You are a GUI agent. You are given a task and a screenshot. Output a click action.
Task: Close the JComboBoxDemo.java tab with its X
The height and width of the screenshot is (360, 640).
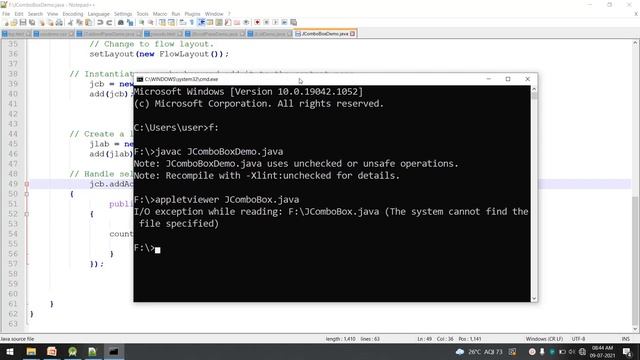[x=353, y=33]
